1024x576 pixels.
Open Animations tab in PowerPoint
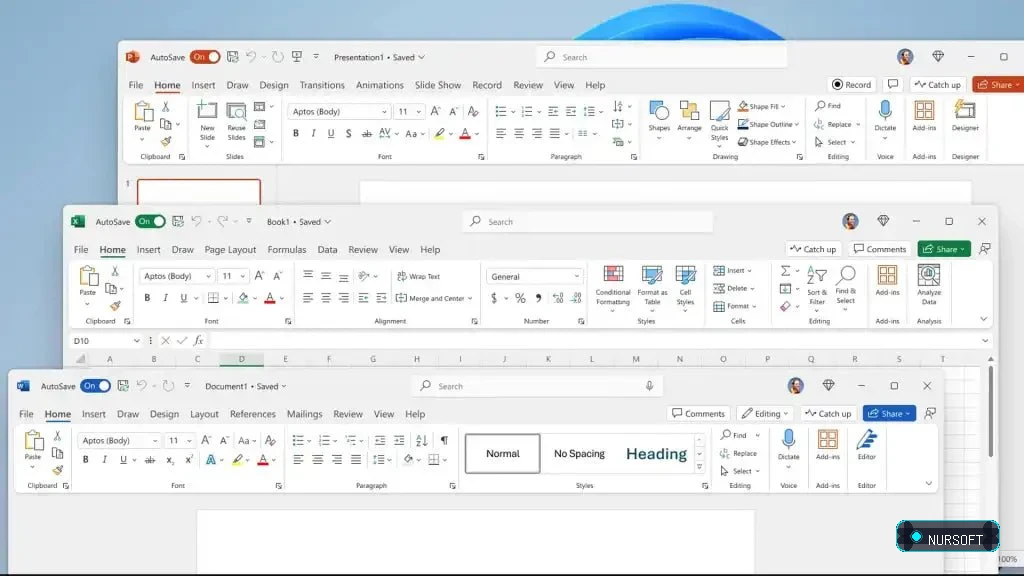(379, 84)
